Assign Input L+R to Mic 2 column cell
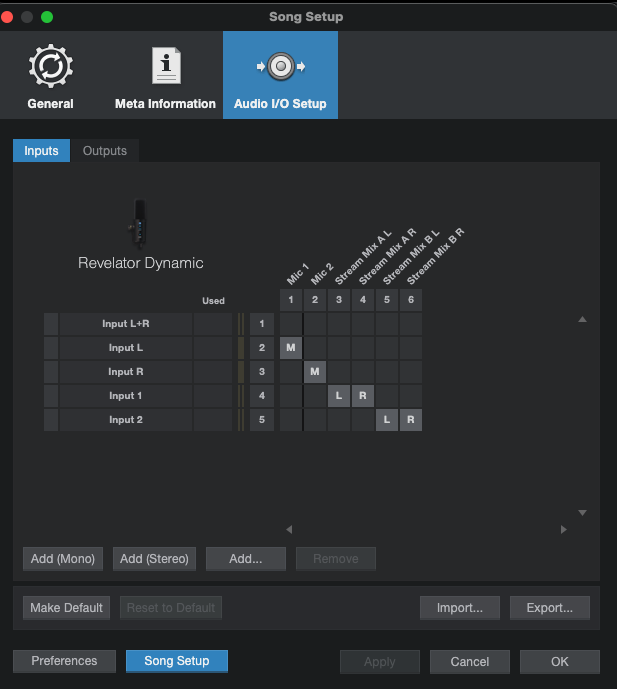The height and width of the screenshot is (689, 617). (x=315, y=324)
